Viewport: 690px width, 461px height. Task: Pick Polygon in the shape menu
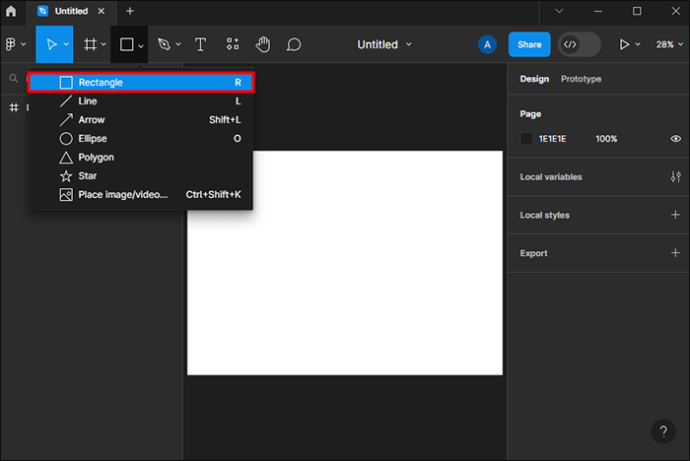pos(95,157)
